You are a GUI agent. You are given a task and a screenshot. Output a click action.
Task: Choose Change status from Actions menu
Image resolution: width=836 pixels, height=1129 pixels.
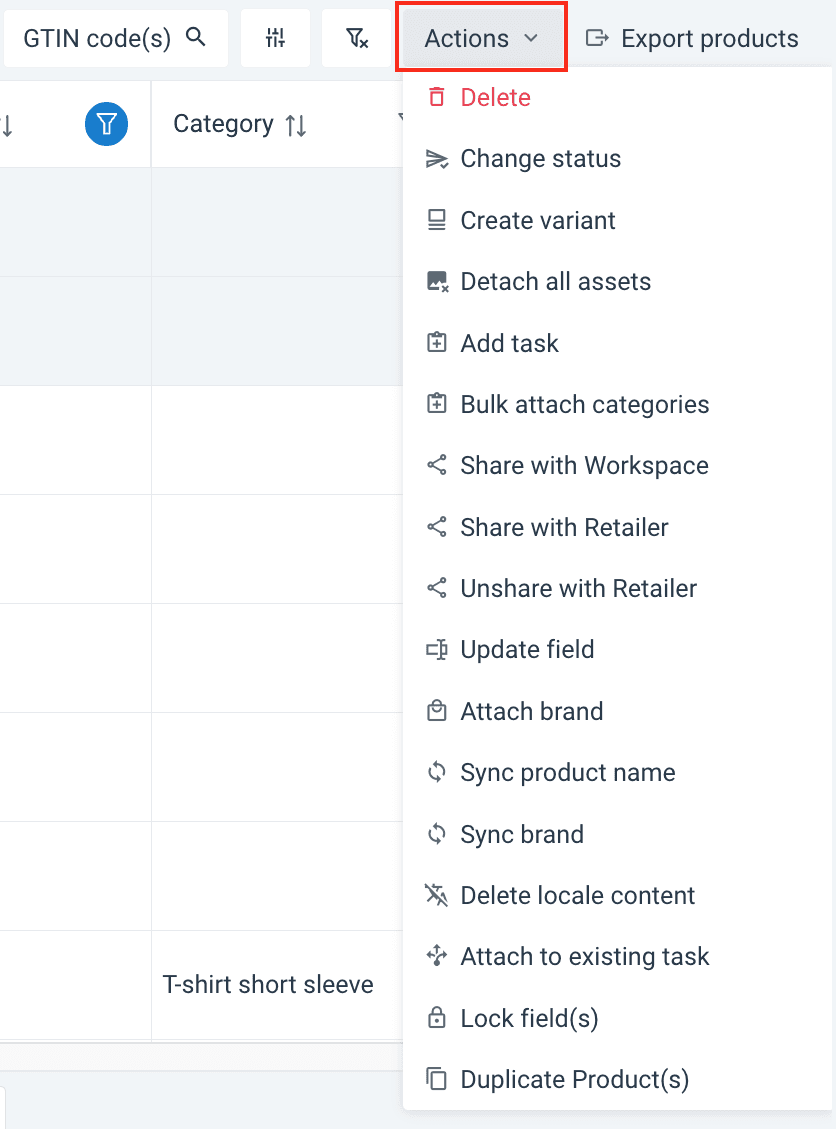click(540, 159)
